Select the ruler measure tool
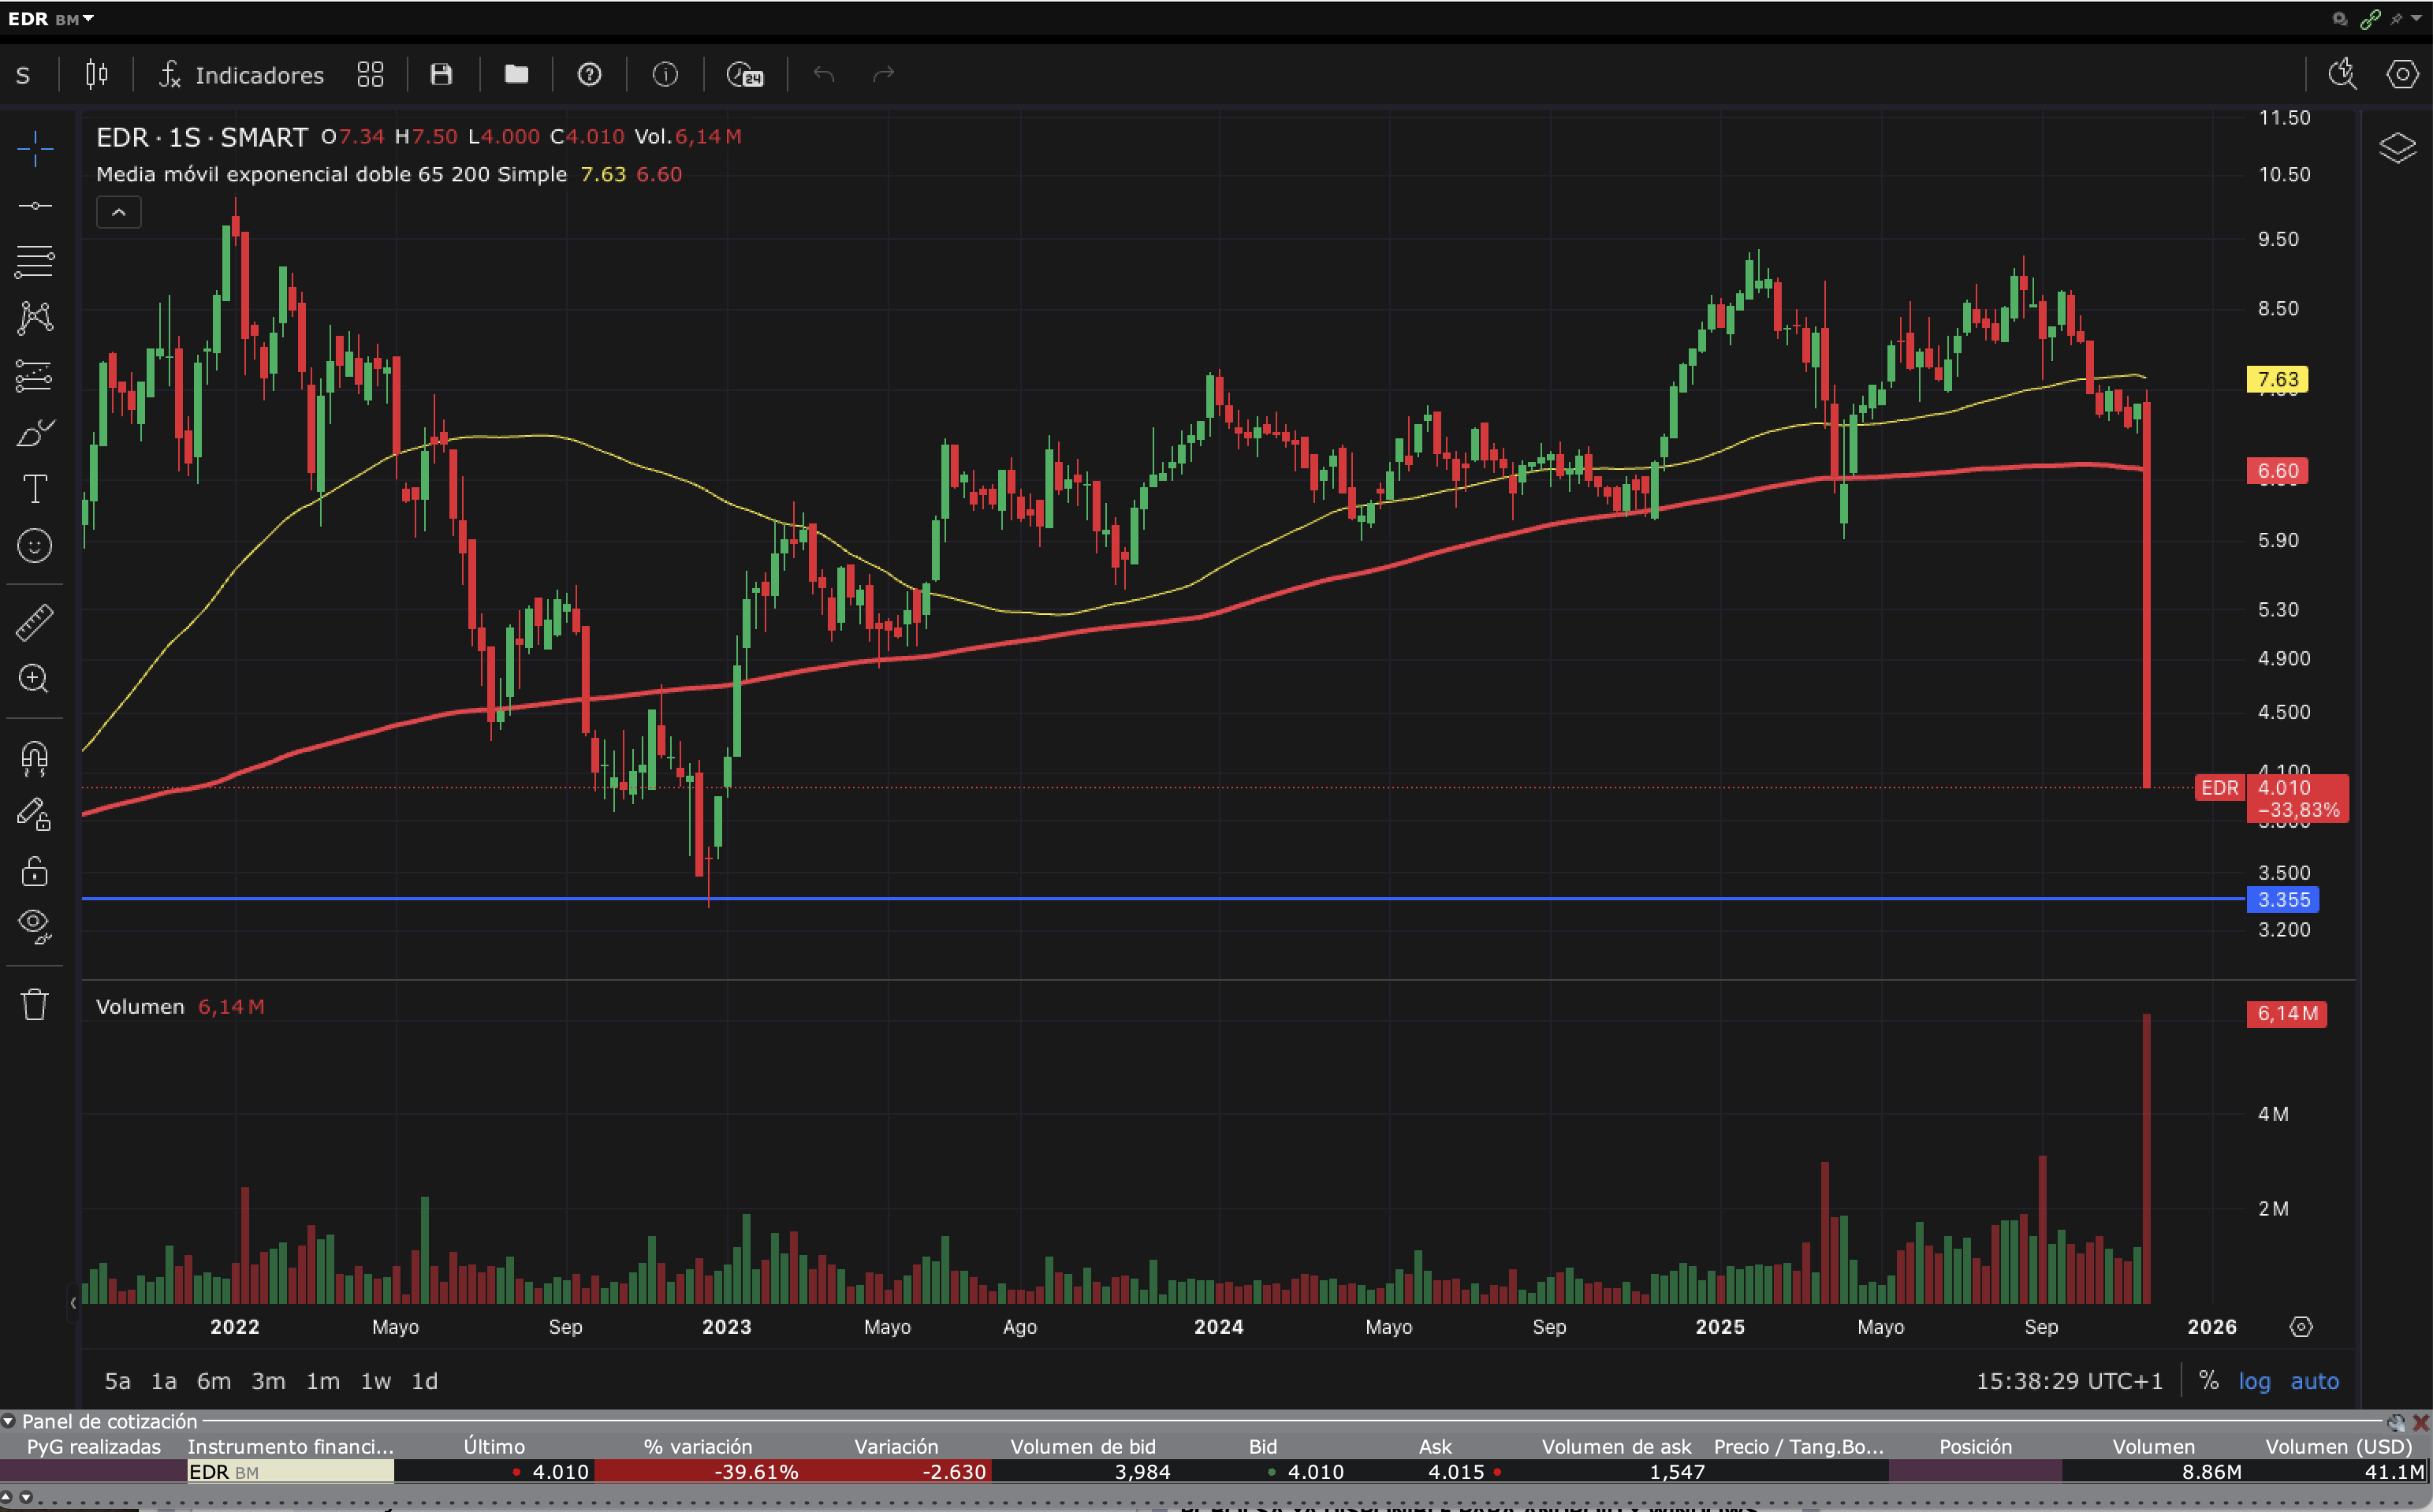 click(34, 622)
